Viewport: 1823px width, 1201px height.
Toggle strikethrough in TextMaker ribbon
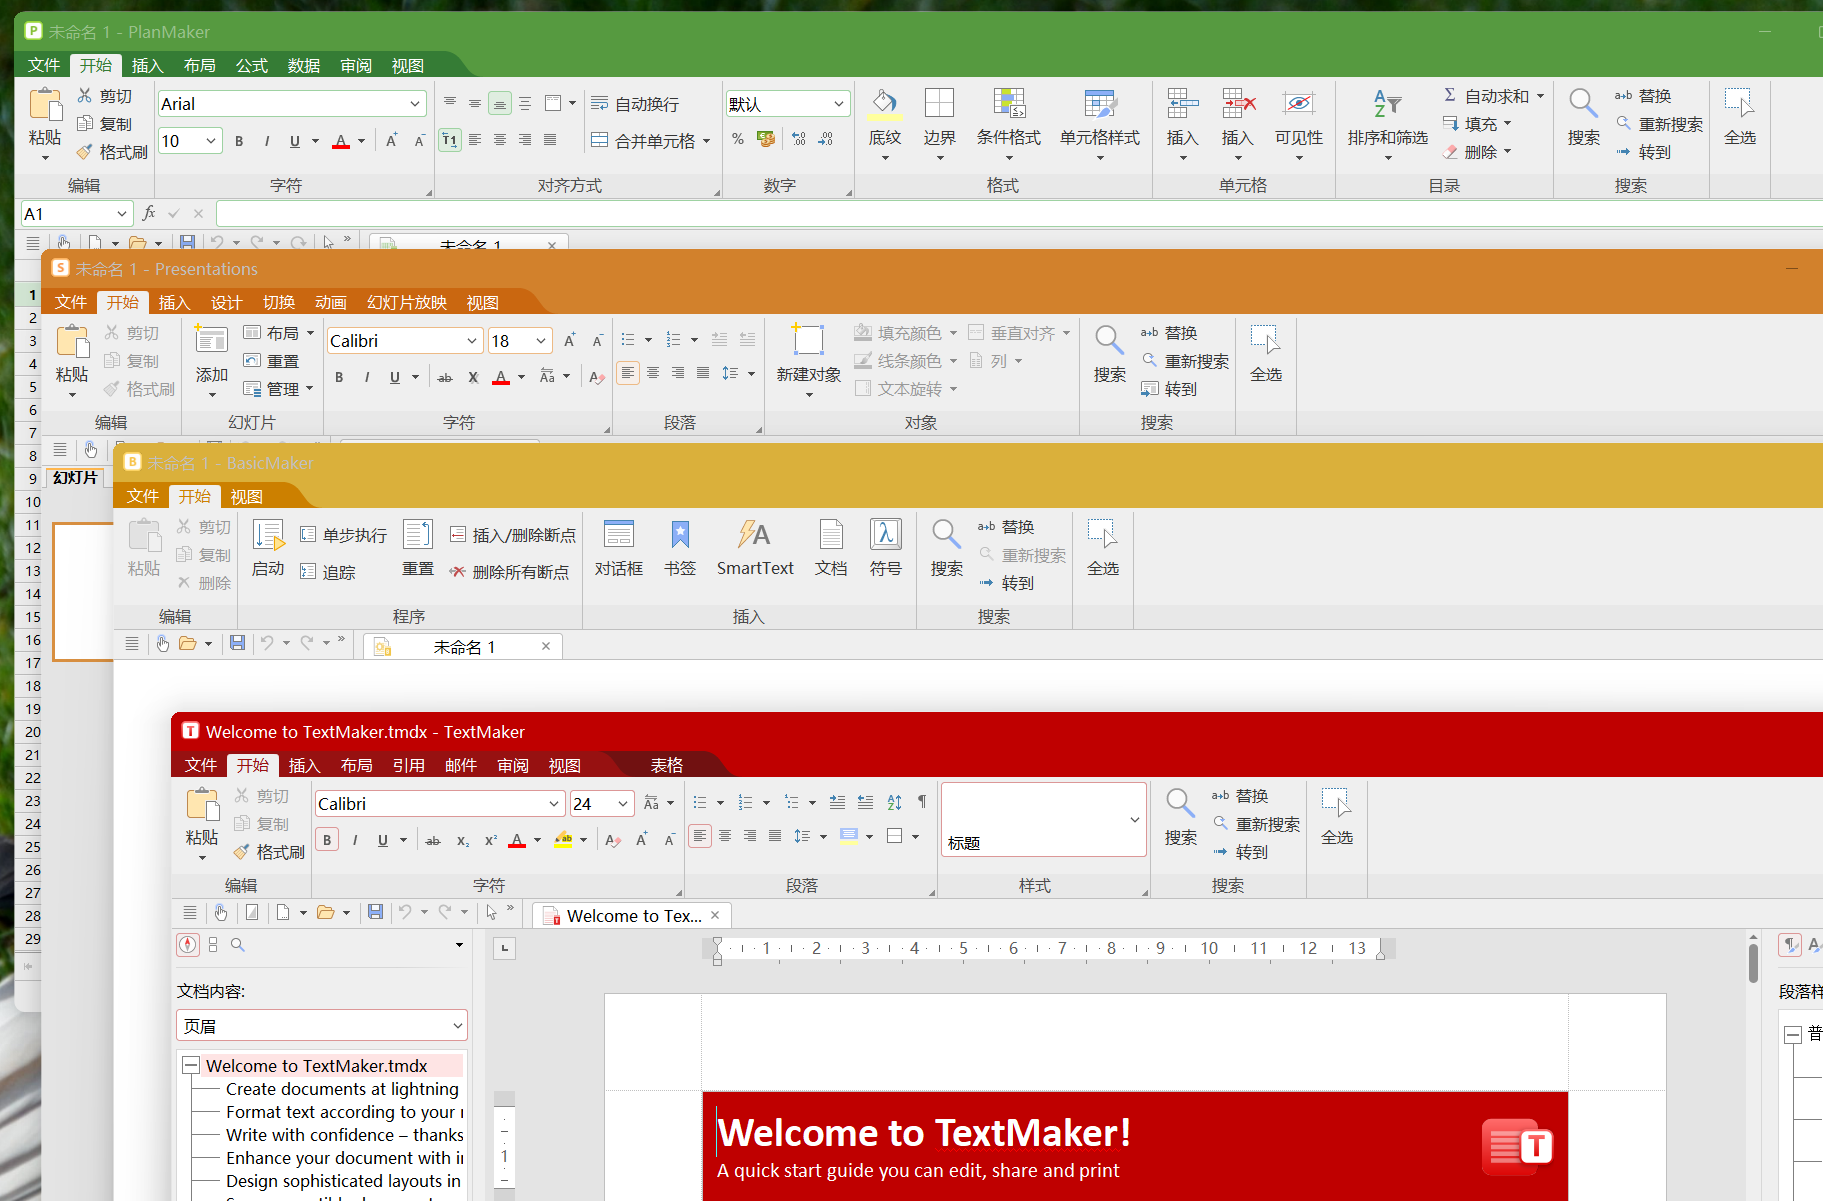coord(433,840)
